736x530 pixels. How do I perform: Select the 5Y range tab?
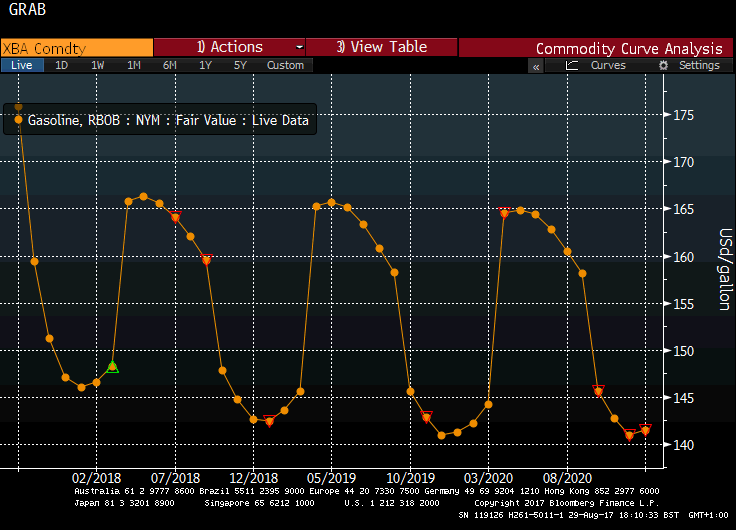coord(240,65)
